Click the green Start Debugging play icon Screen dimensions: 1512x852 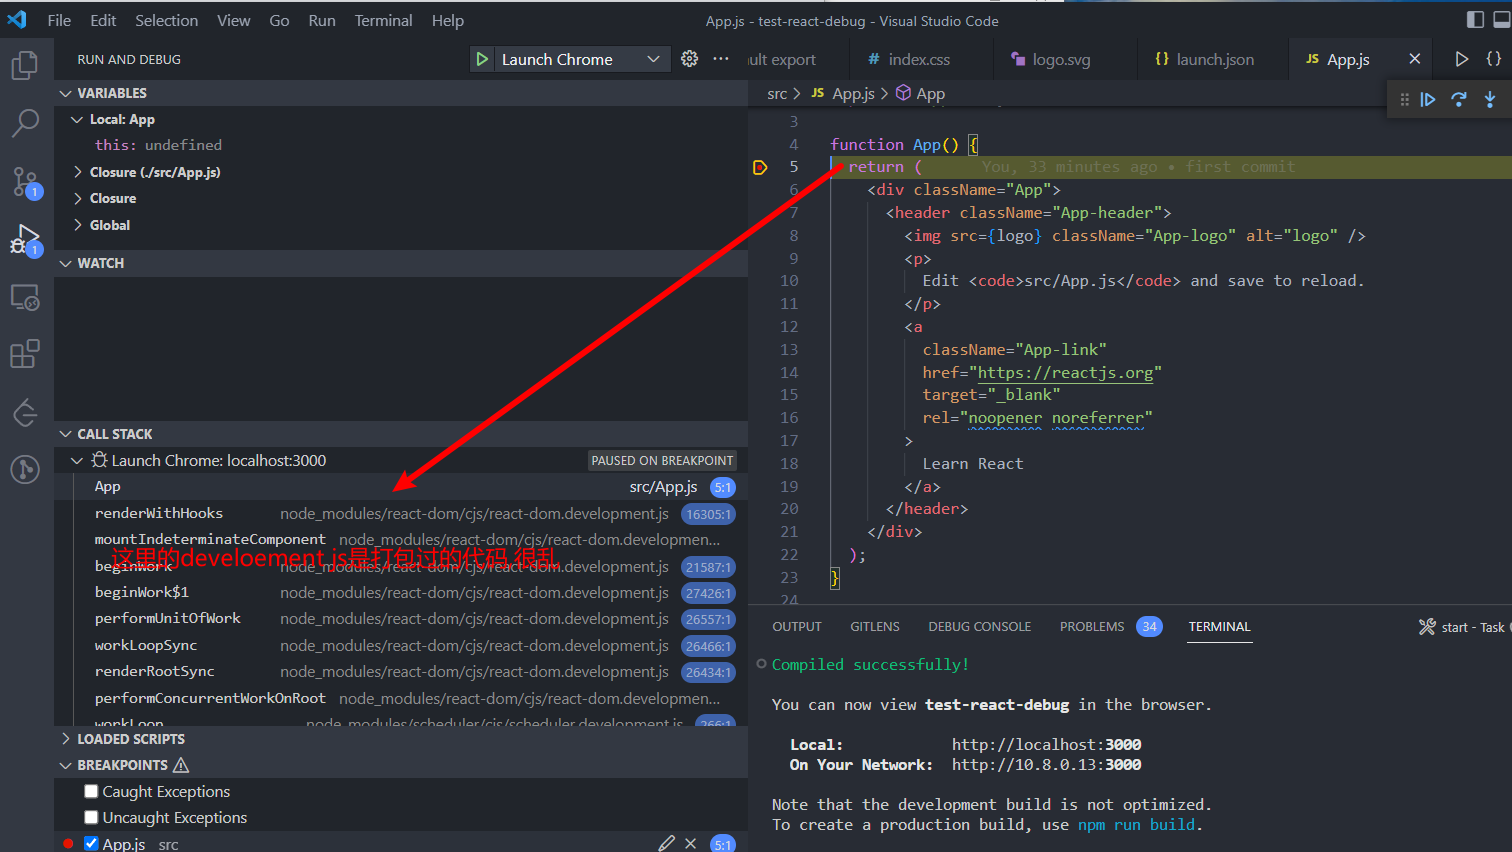(482, 59)
